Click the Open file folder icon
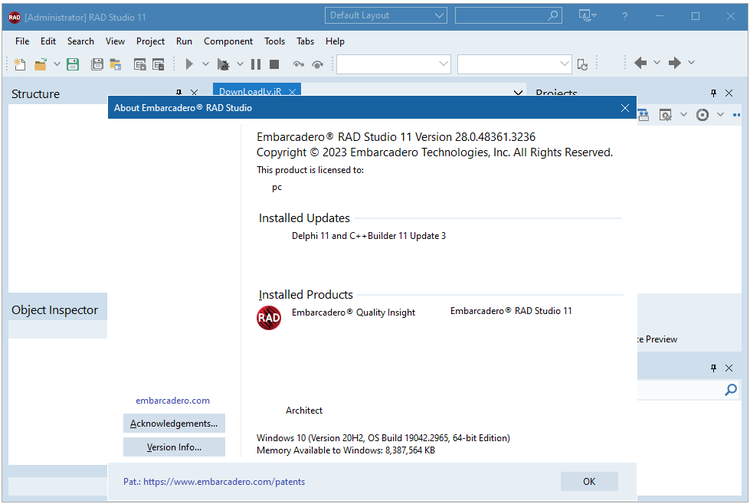750x504 pixels. pyautogui.click(x=41, y=64)
